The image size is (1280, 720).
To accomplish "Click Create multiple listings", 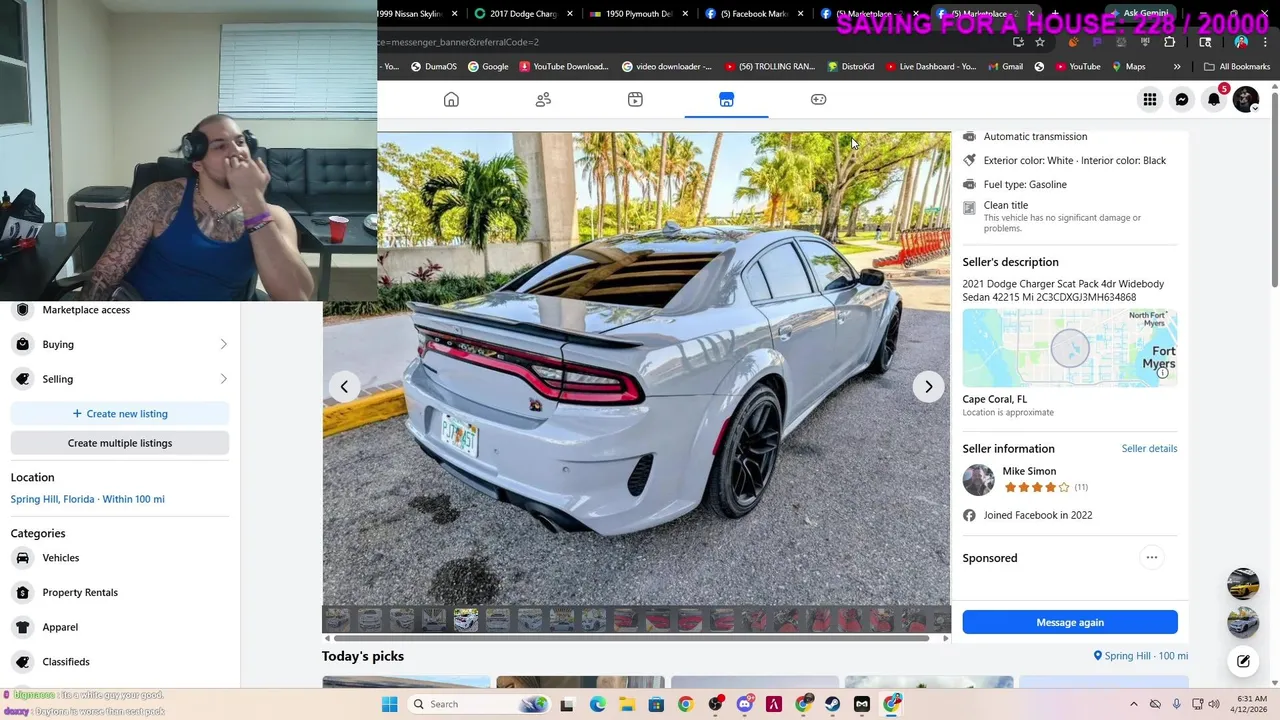I will tap(120, 443).
